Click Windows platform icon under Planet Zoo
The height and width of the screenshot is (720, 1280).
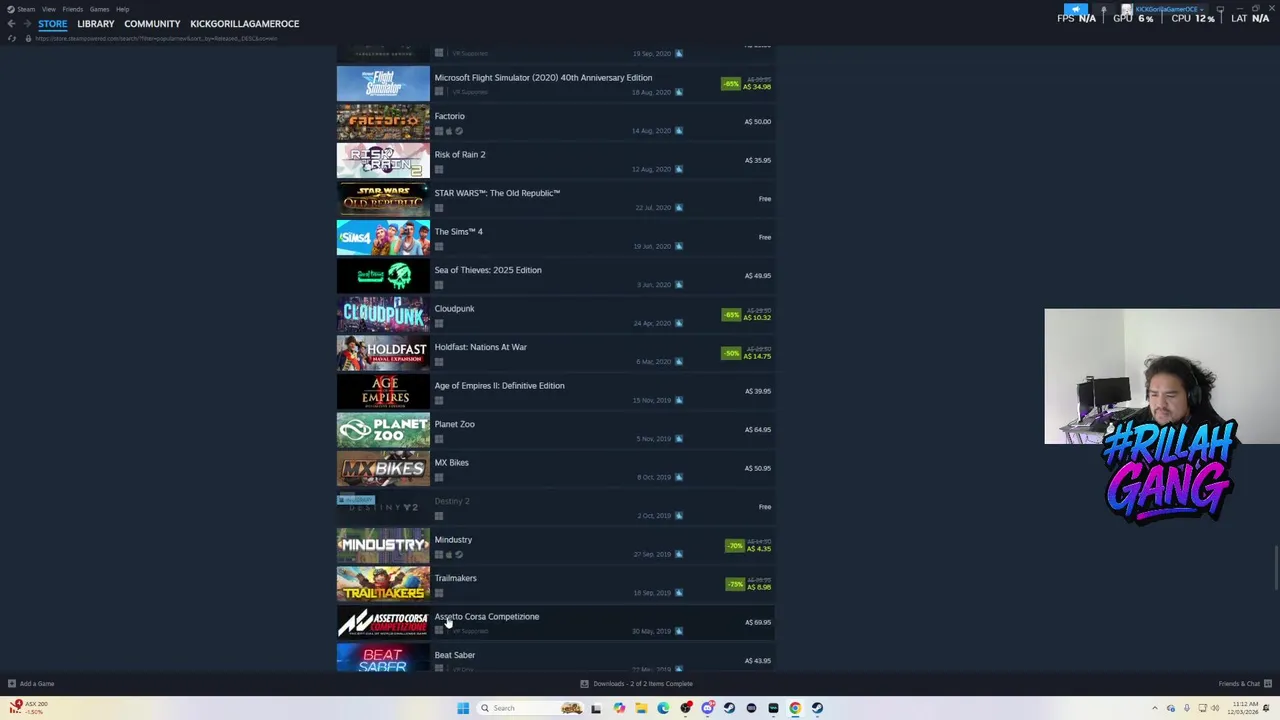click(438, 439)
